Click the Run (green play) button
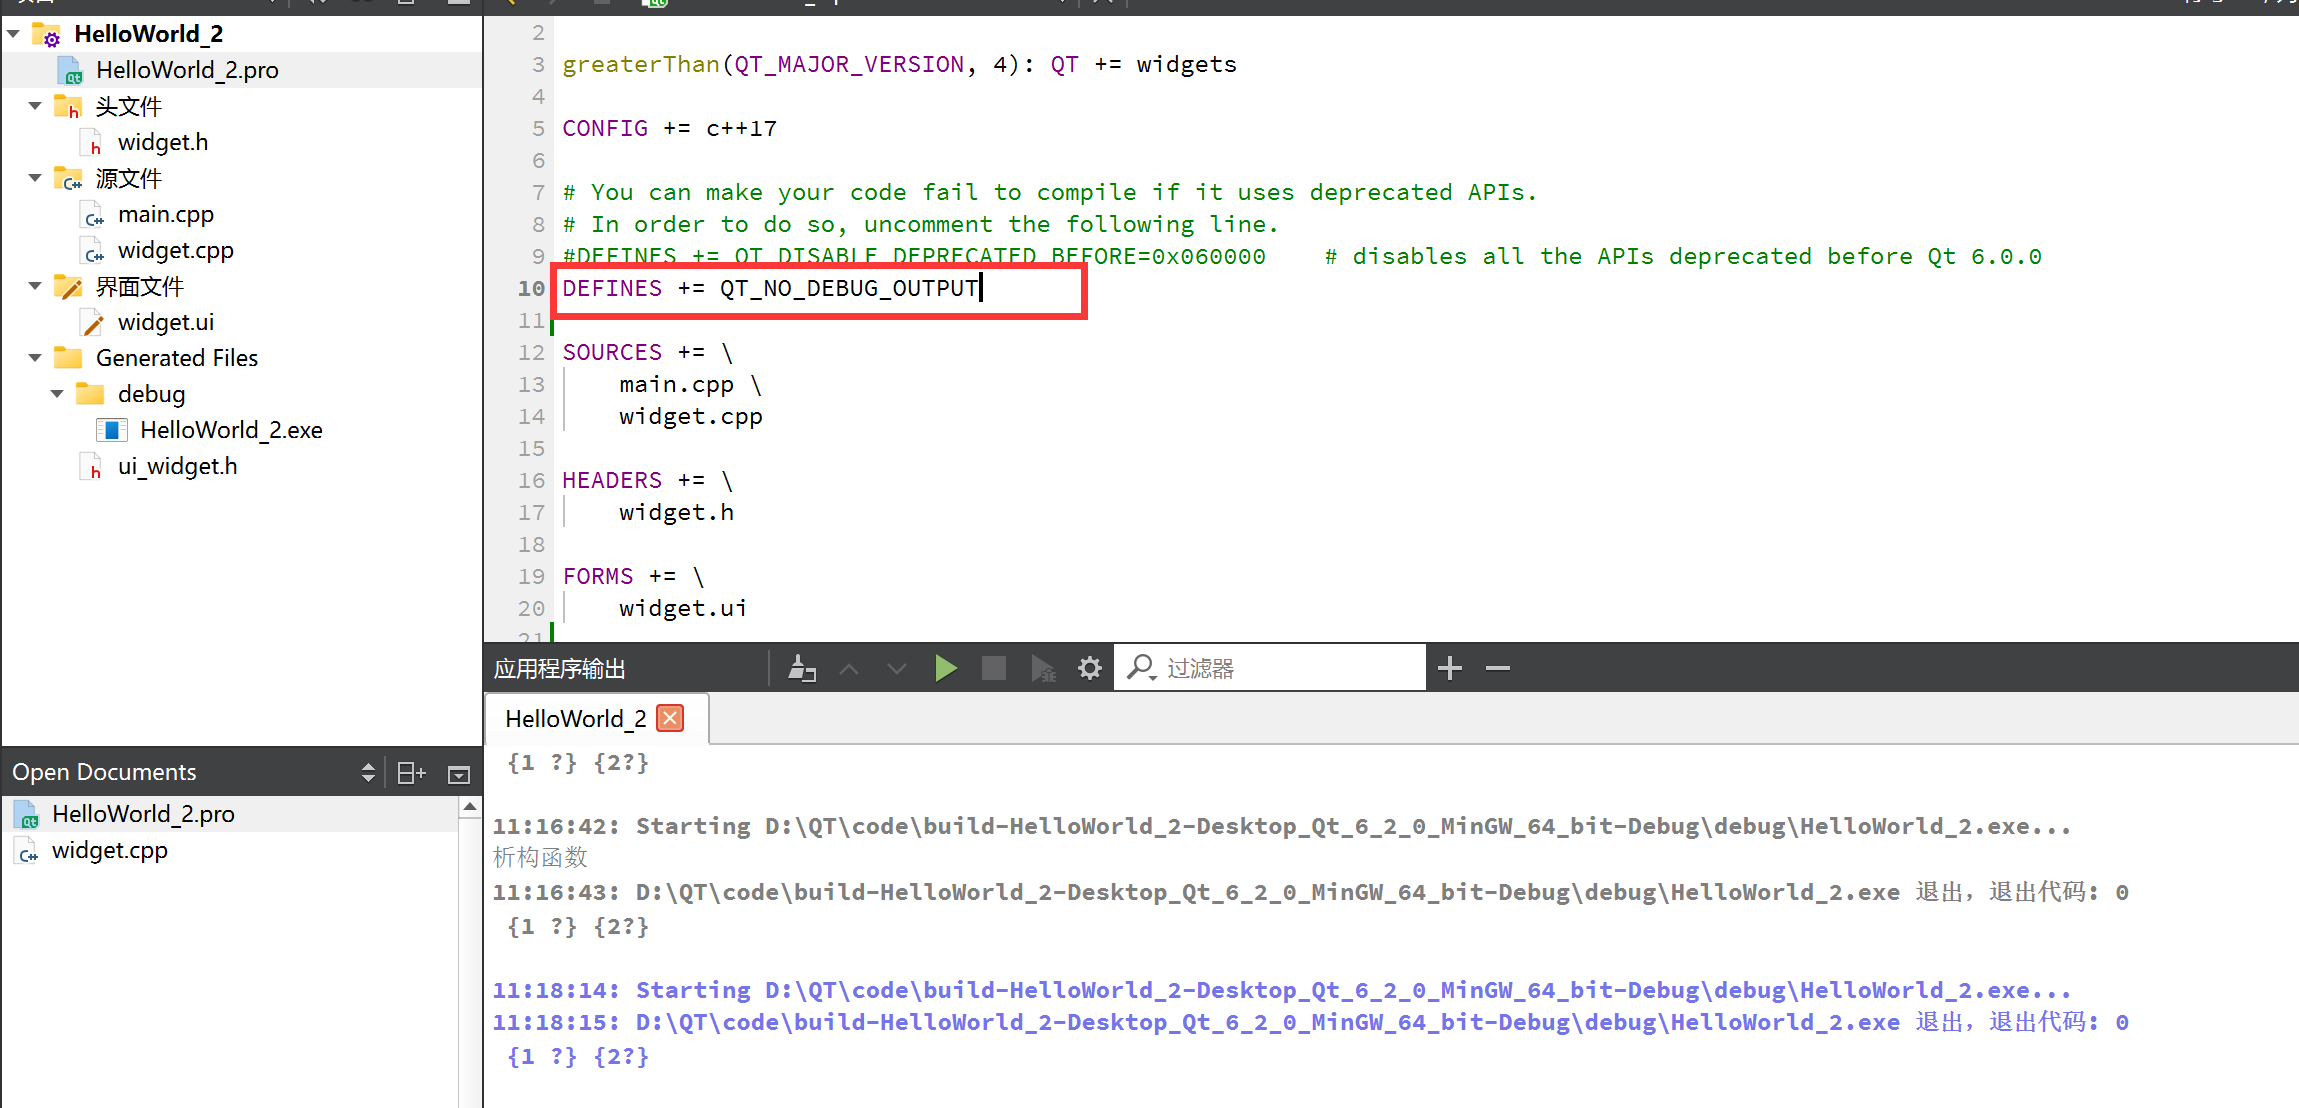Image resolution: width=2299 pixels, height=1108 pixels. [x=944, y=668]
